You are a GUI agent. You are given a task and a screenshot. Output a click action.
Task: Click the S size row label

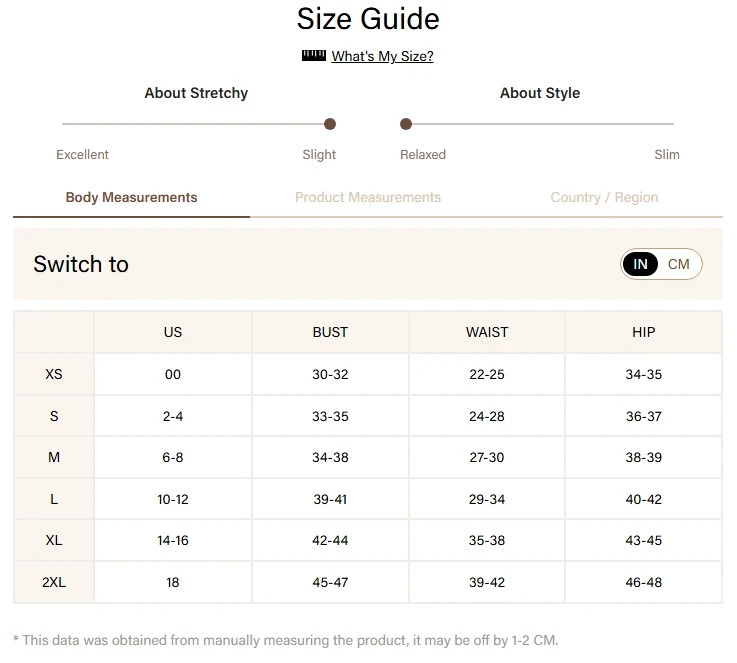coord(54,416)
